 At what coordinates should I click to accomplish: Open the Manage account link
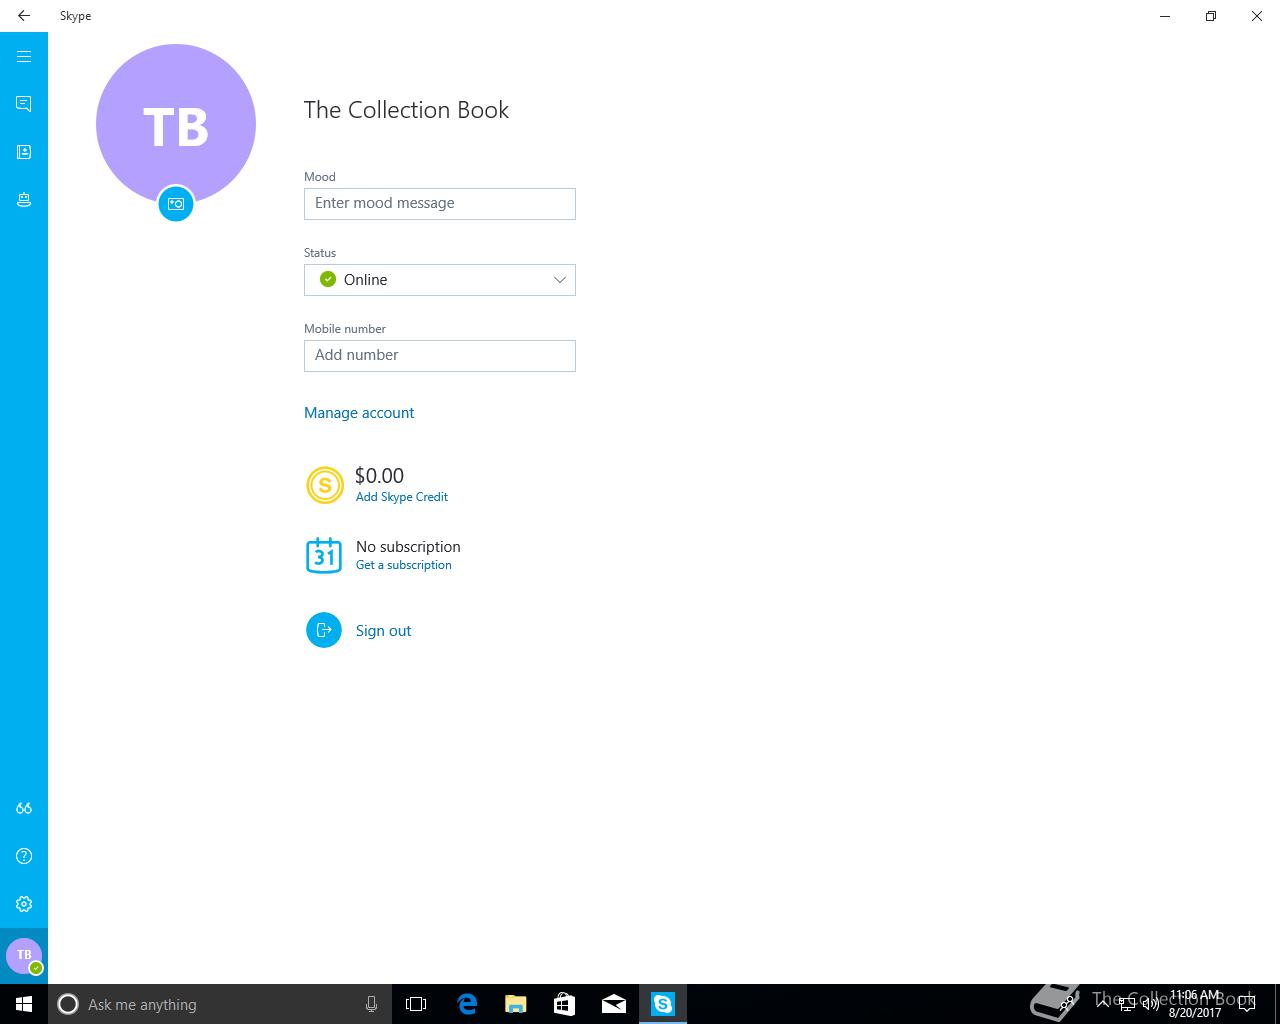pyautogui.click(x=359, y=413)
